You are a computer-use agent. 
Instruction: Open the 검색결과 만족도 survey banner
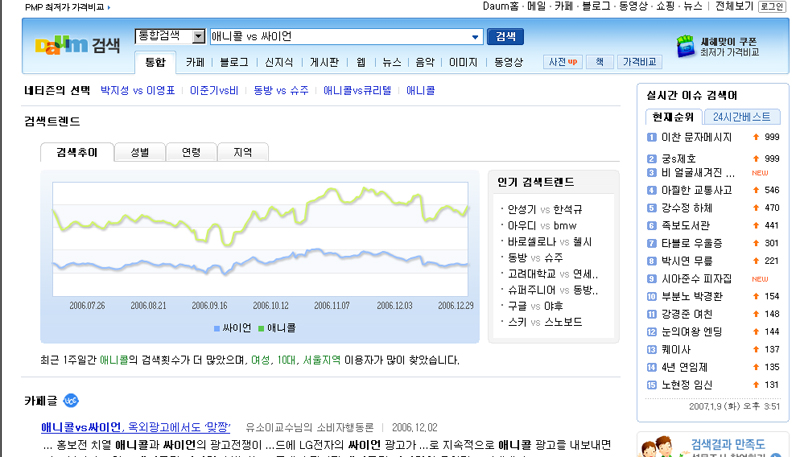pyautogui.click(x=714, y=445)
